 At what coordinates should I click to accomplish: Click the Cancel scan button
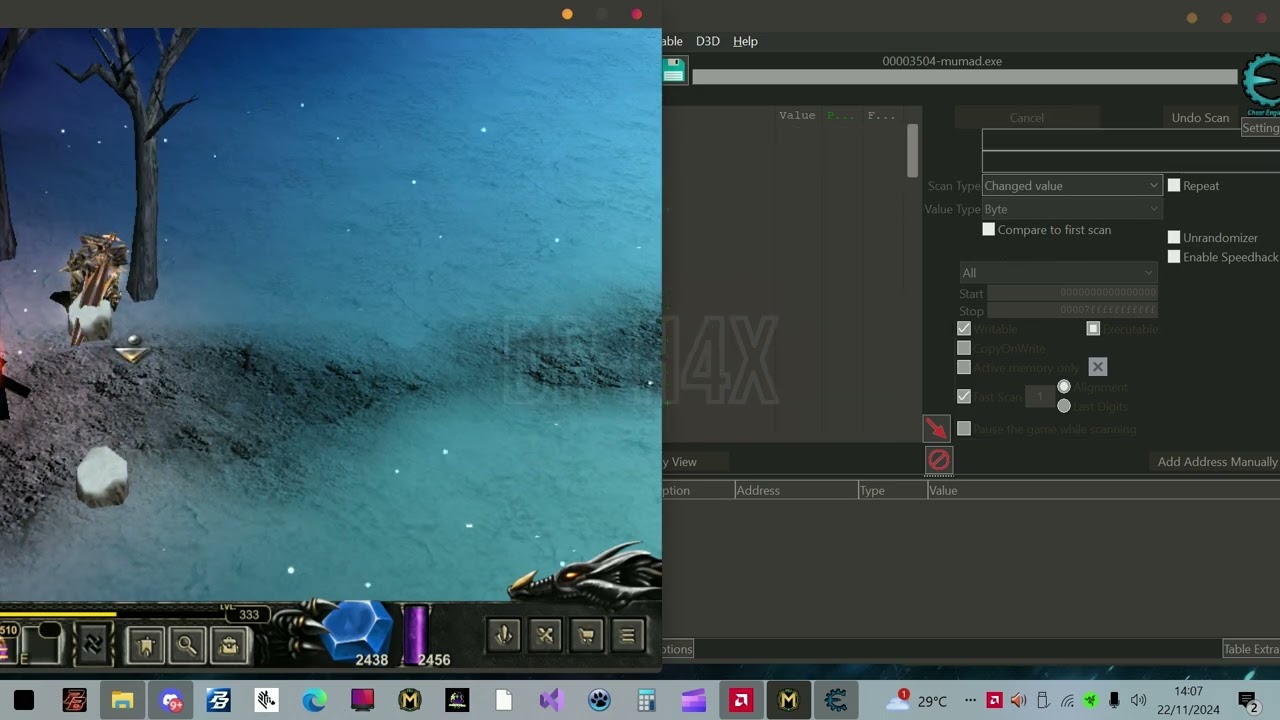point(1026,117)
